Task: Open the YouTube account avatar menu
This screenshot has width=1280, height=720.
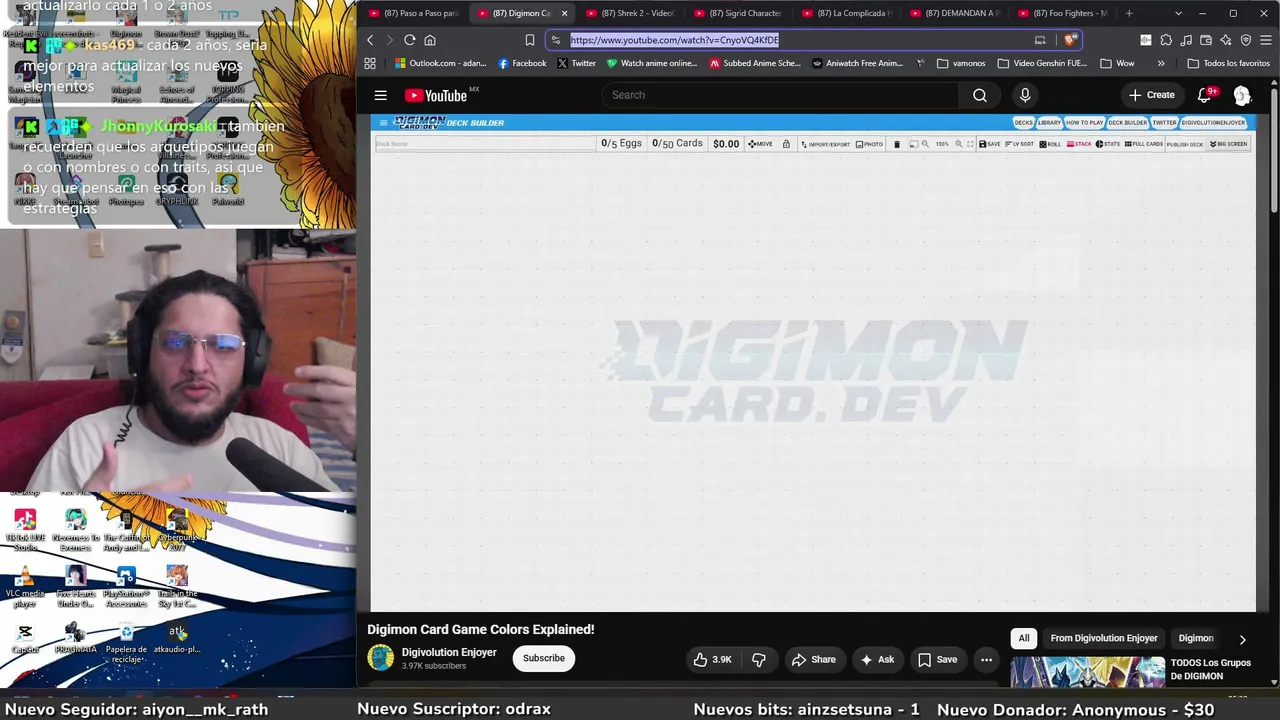Action: 1242,95
